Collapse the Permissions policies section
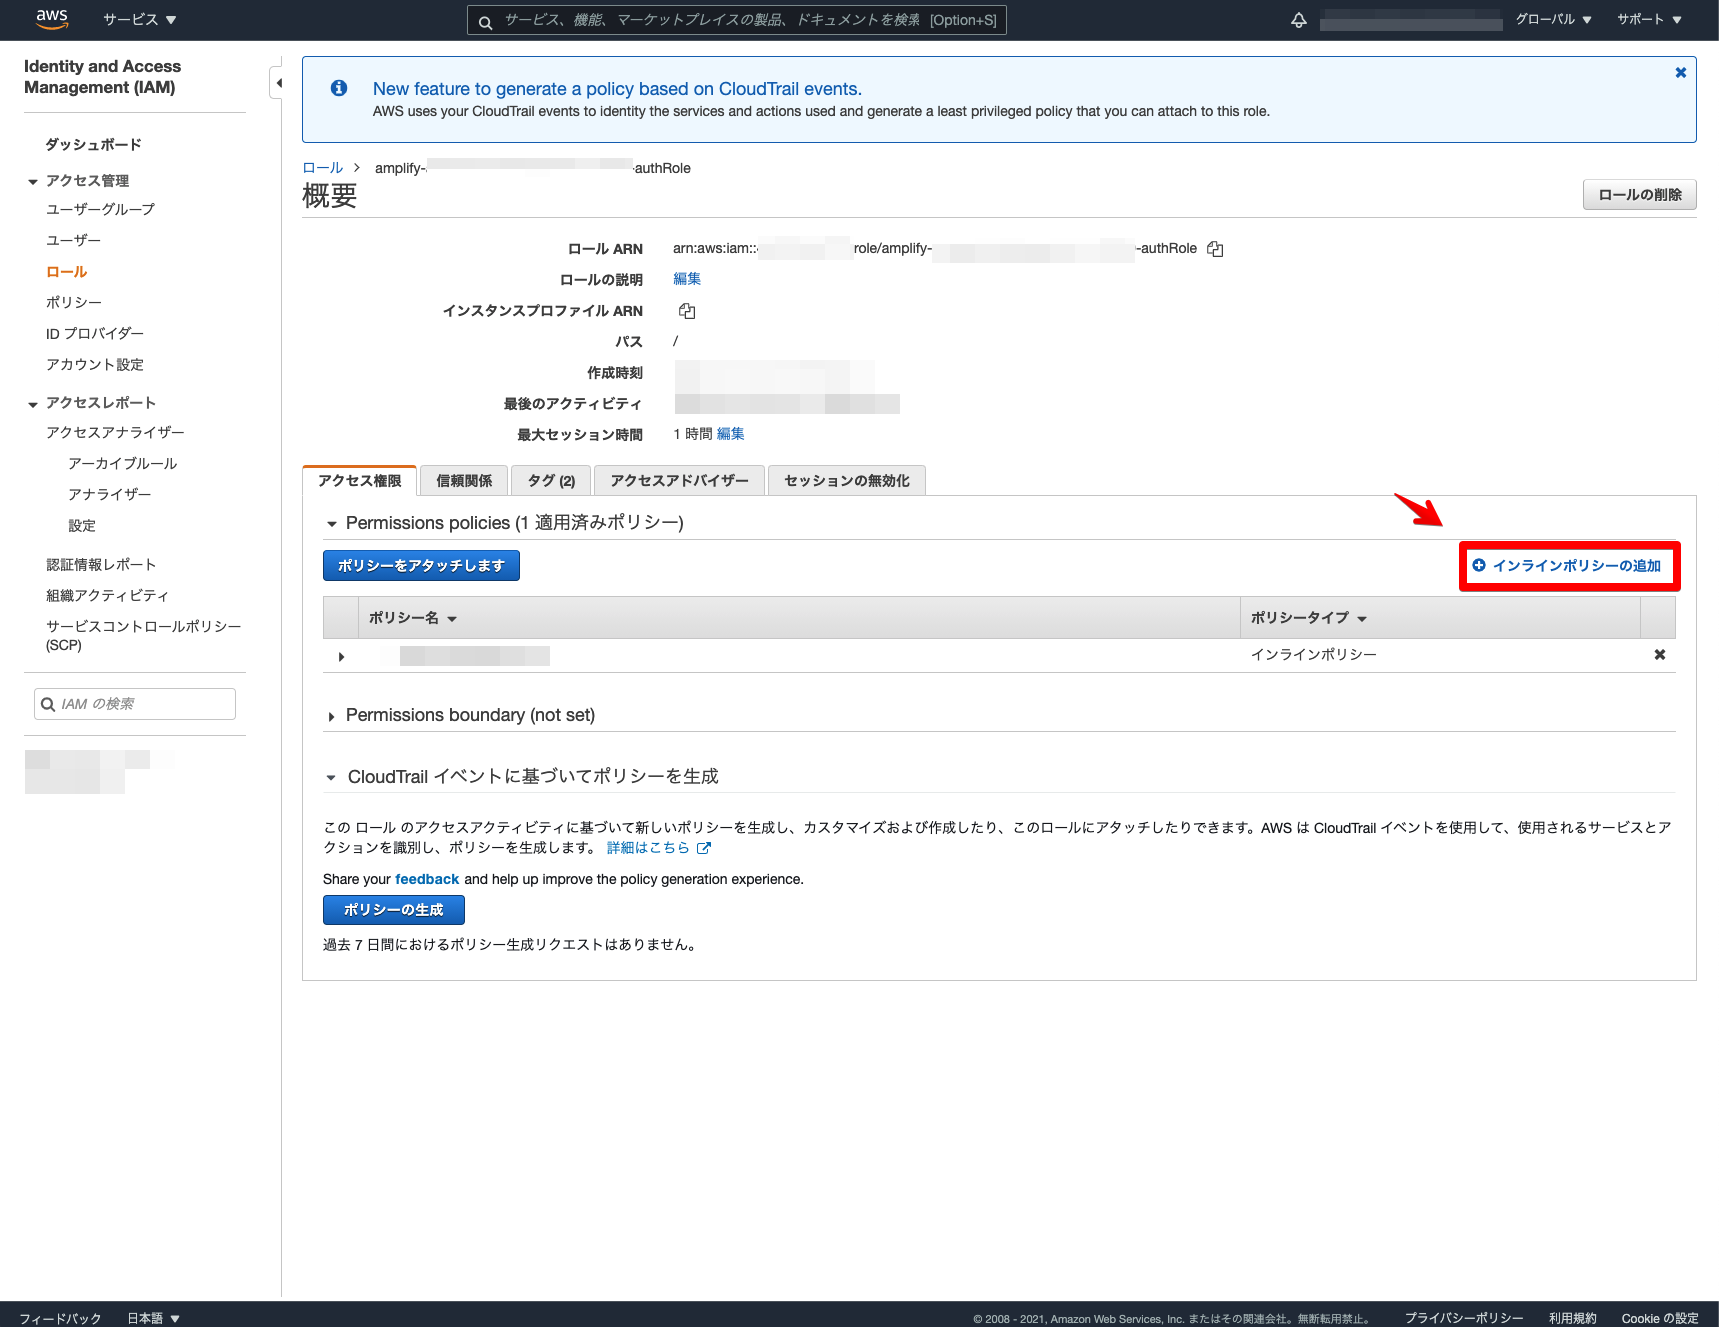 point(332,524)
